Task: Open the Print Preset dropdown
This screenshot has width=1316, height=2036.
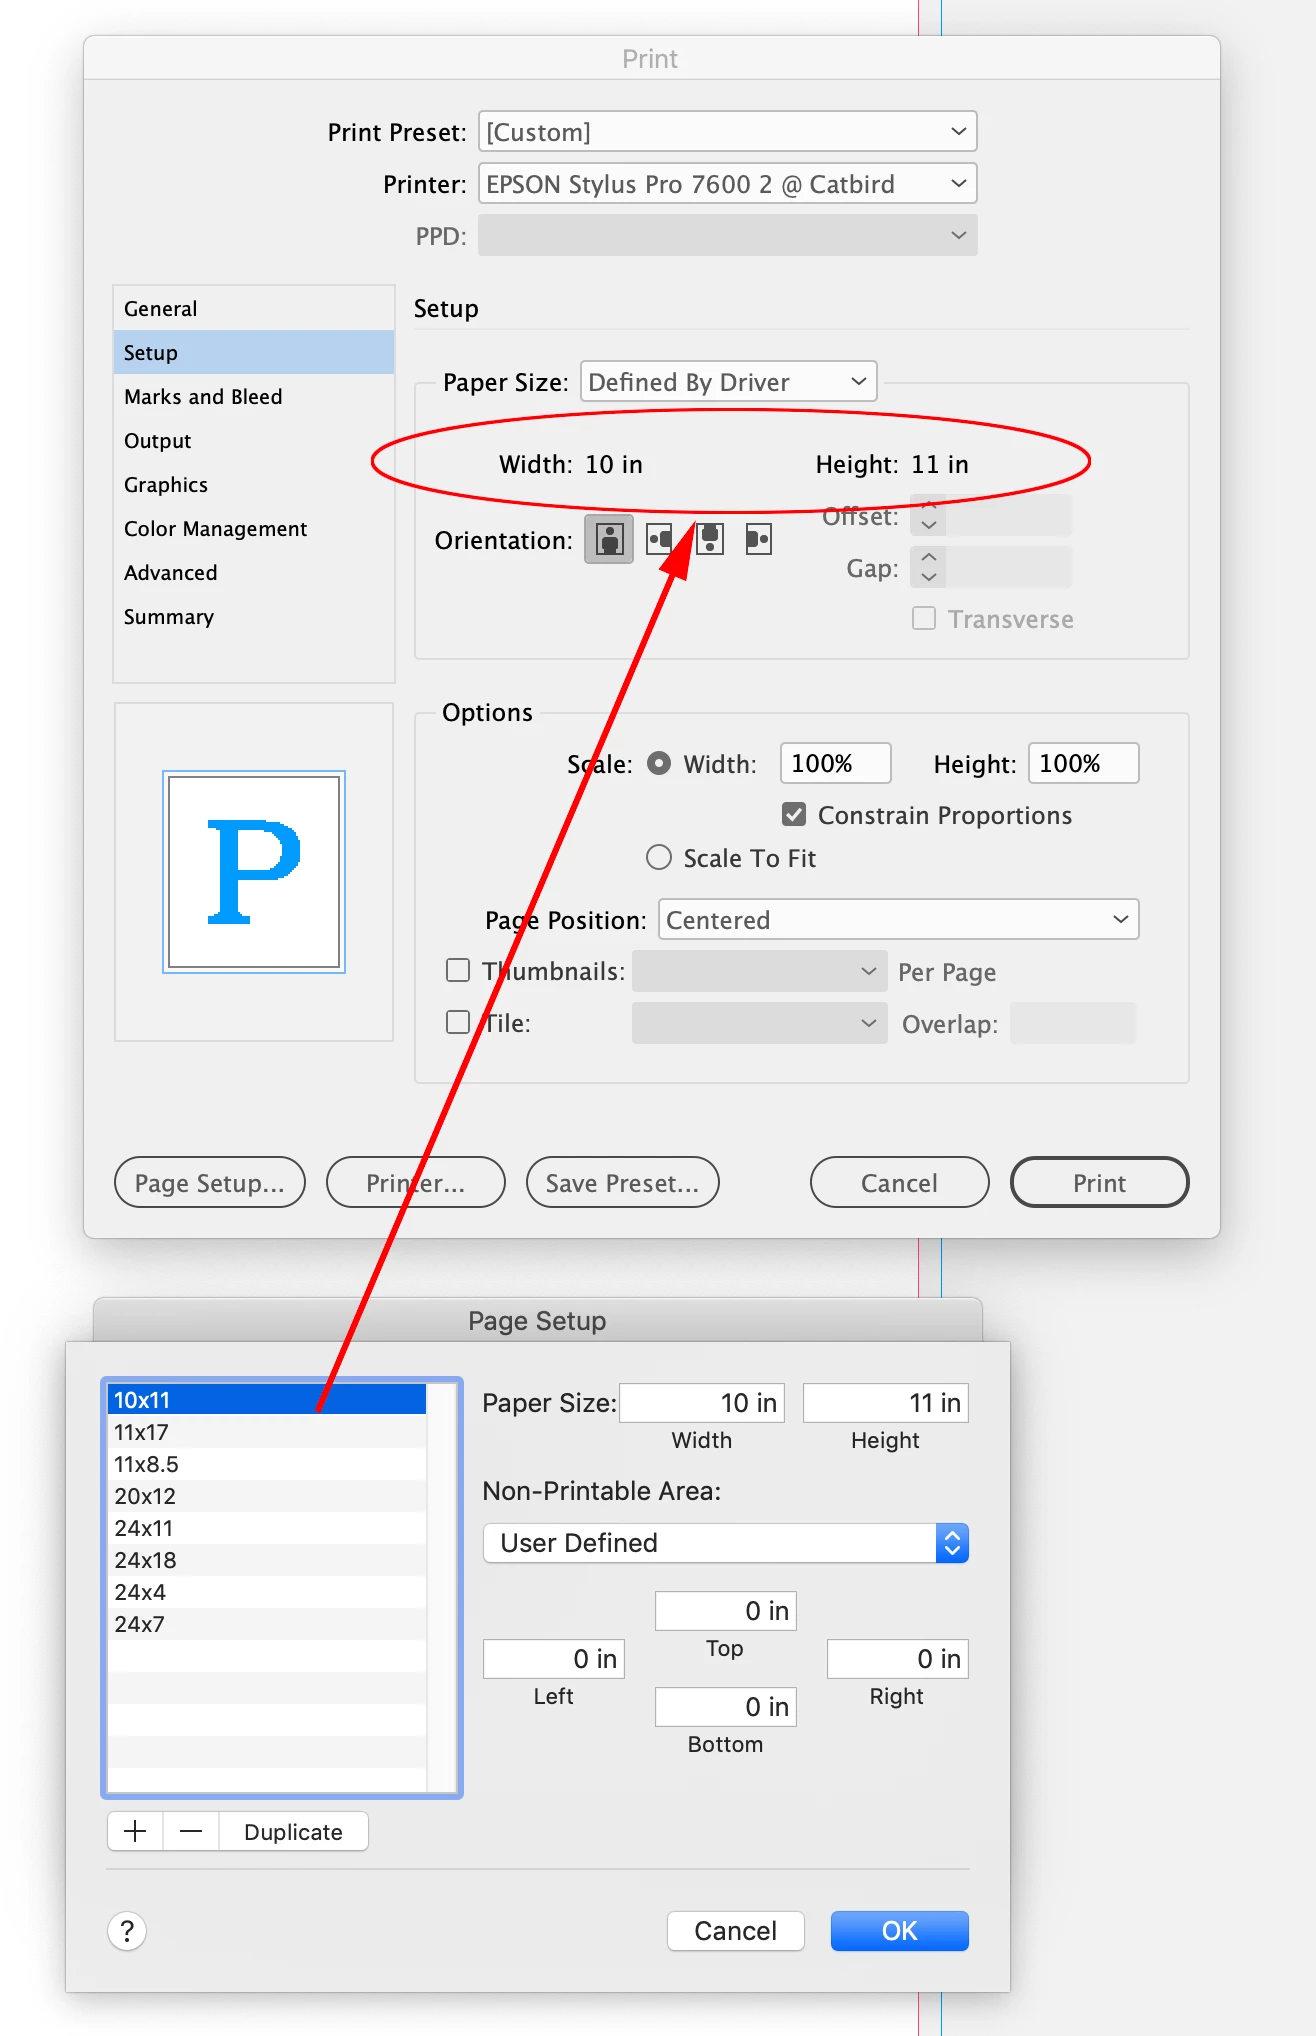Action: click(x=728, y=131)
